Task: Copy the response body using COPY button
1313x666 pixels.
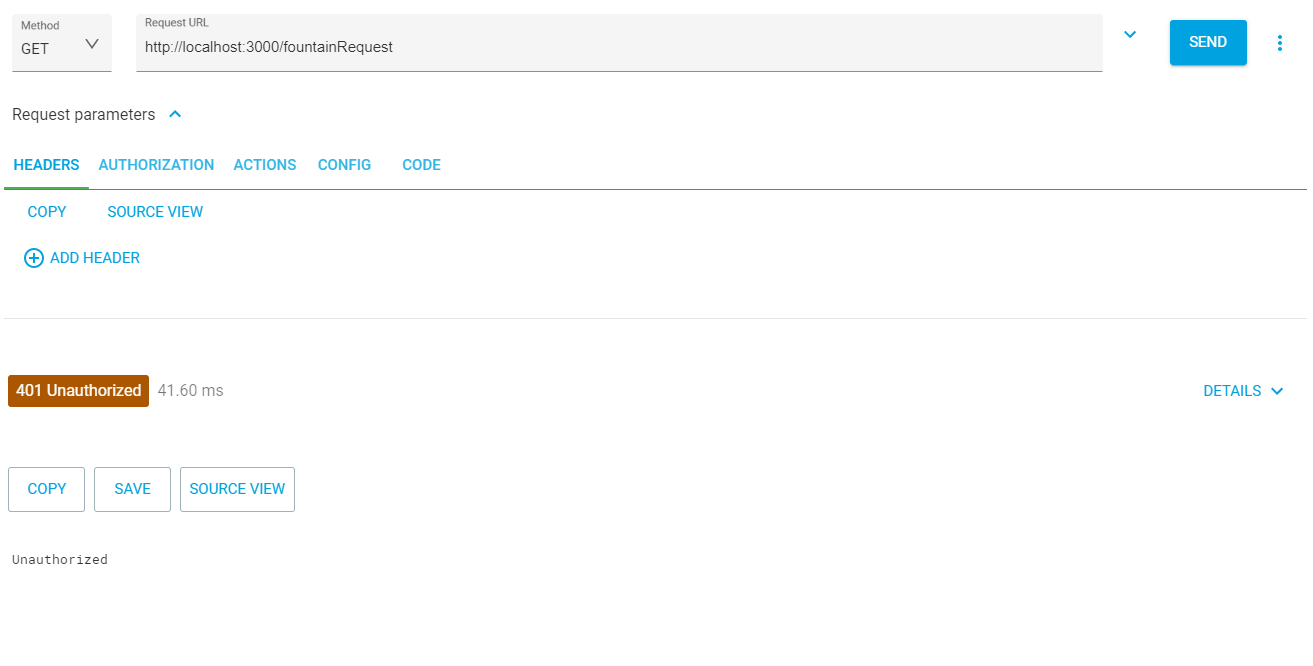Action: pos(47,489)
